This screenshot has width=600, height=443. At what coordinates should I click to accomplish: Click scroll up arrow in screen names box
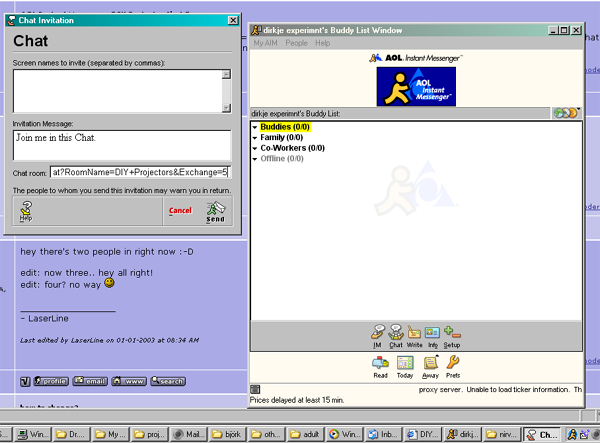(227, 74)
